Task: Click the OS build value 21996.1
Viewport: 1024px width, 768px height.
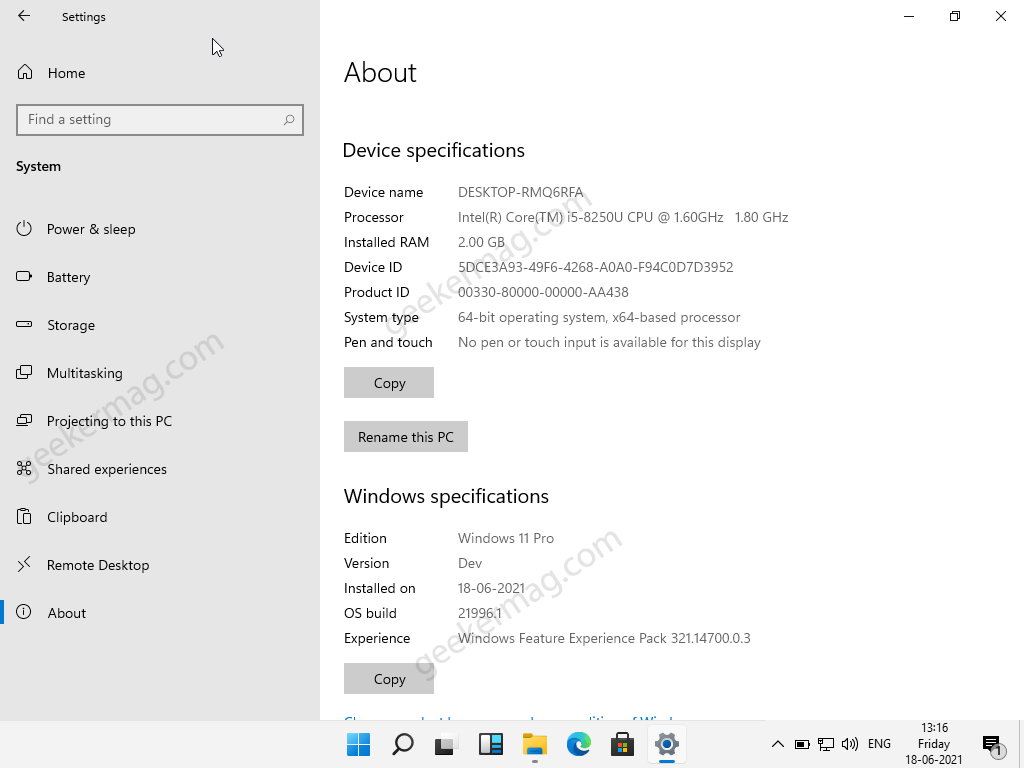Action: 479,613
